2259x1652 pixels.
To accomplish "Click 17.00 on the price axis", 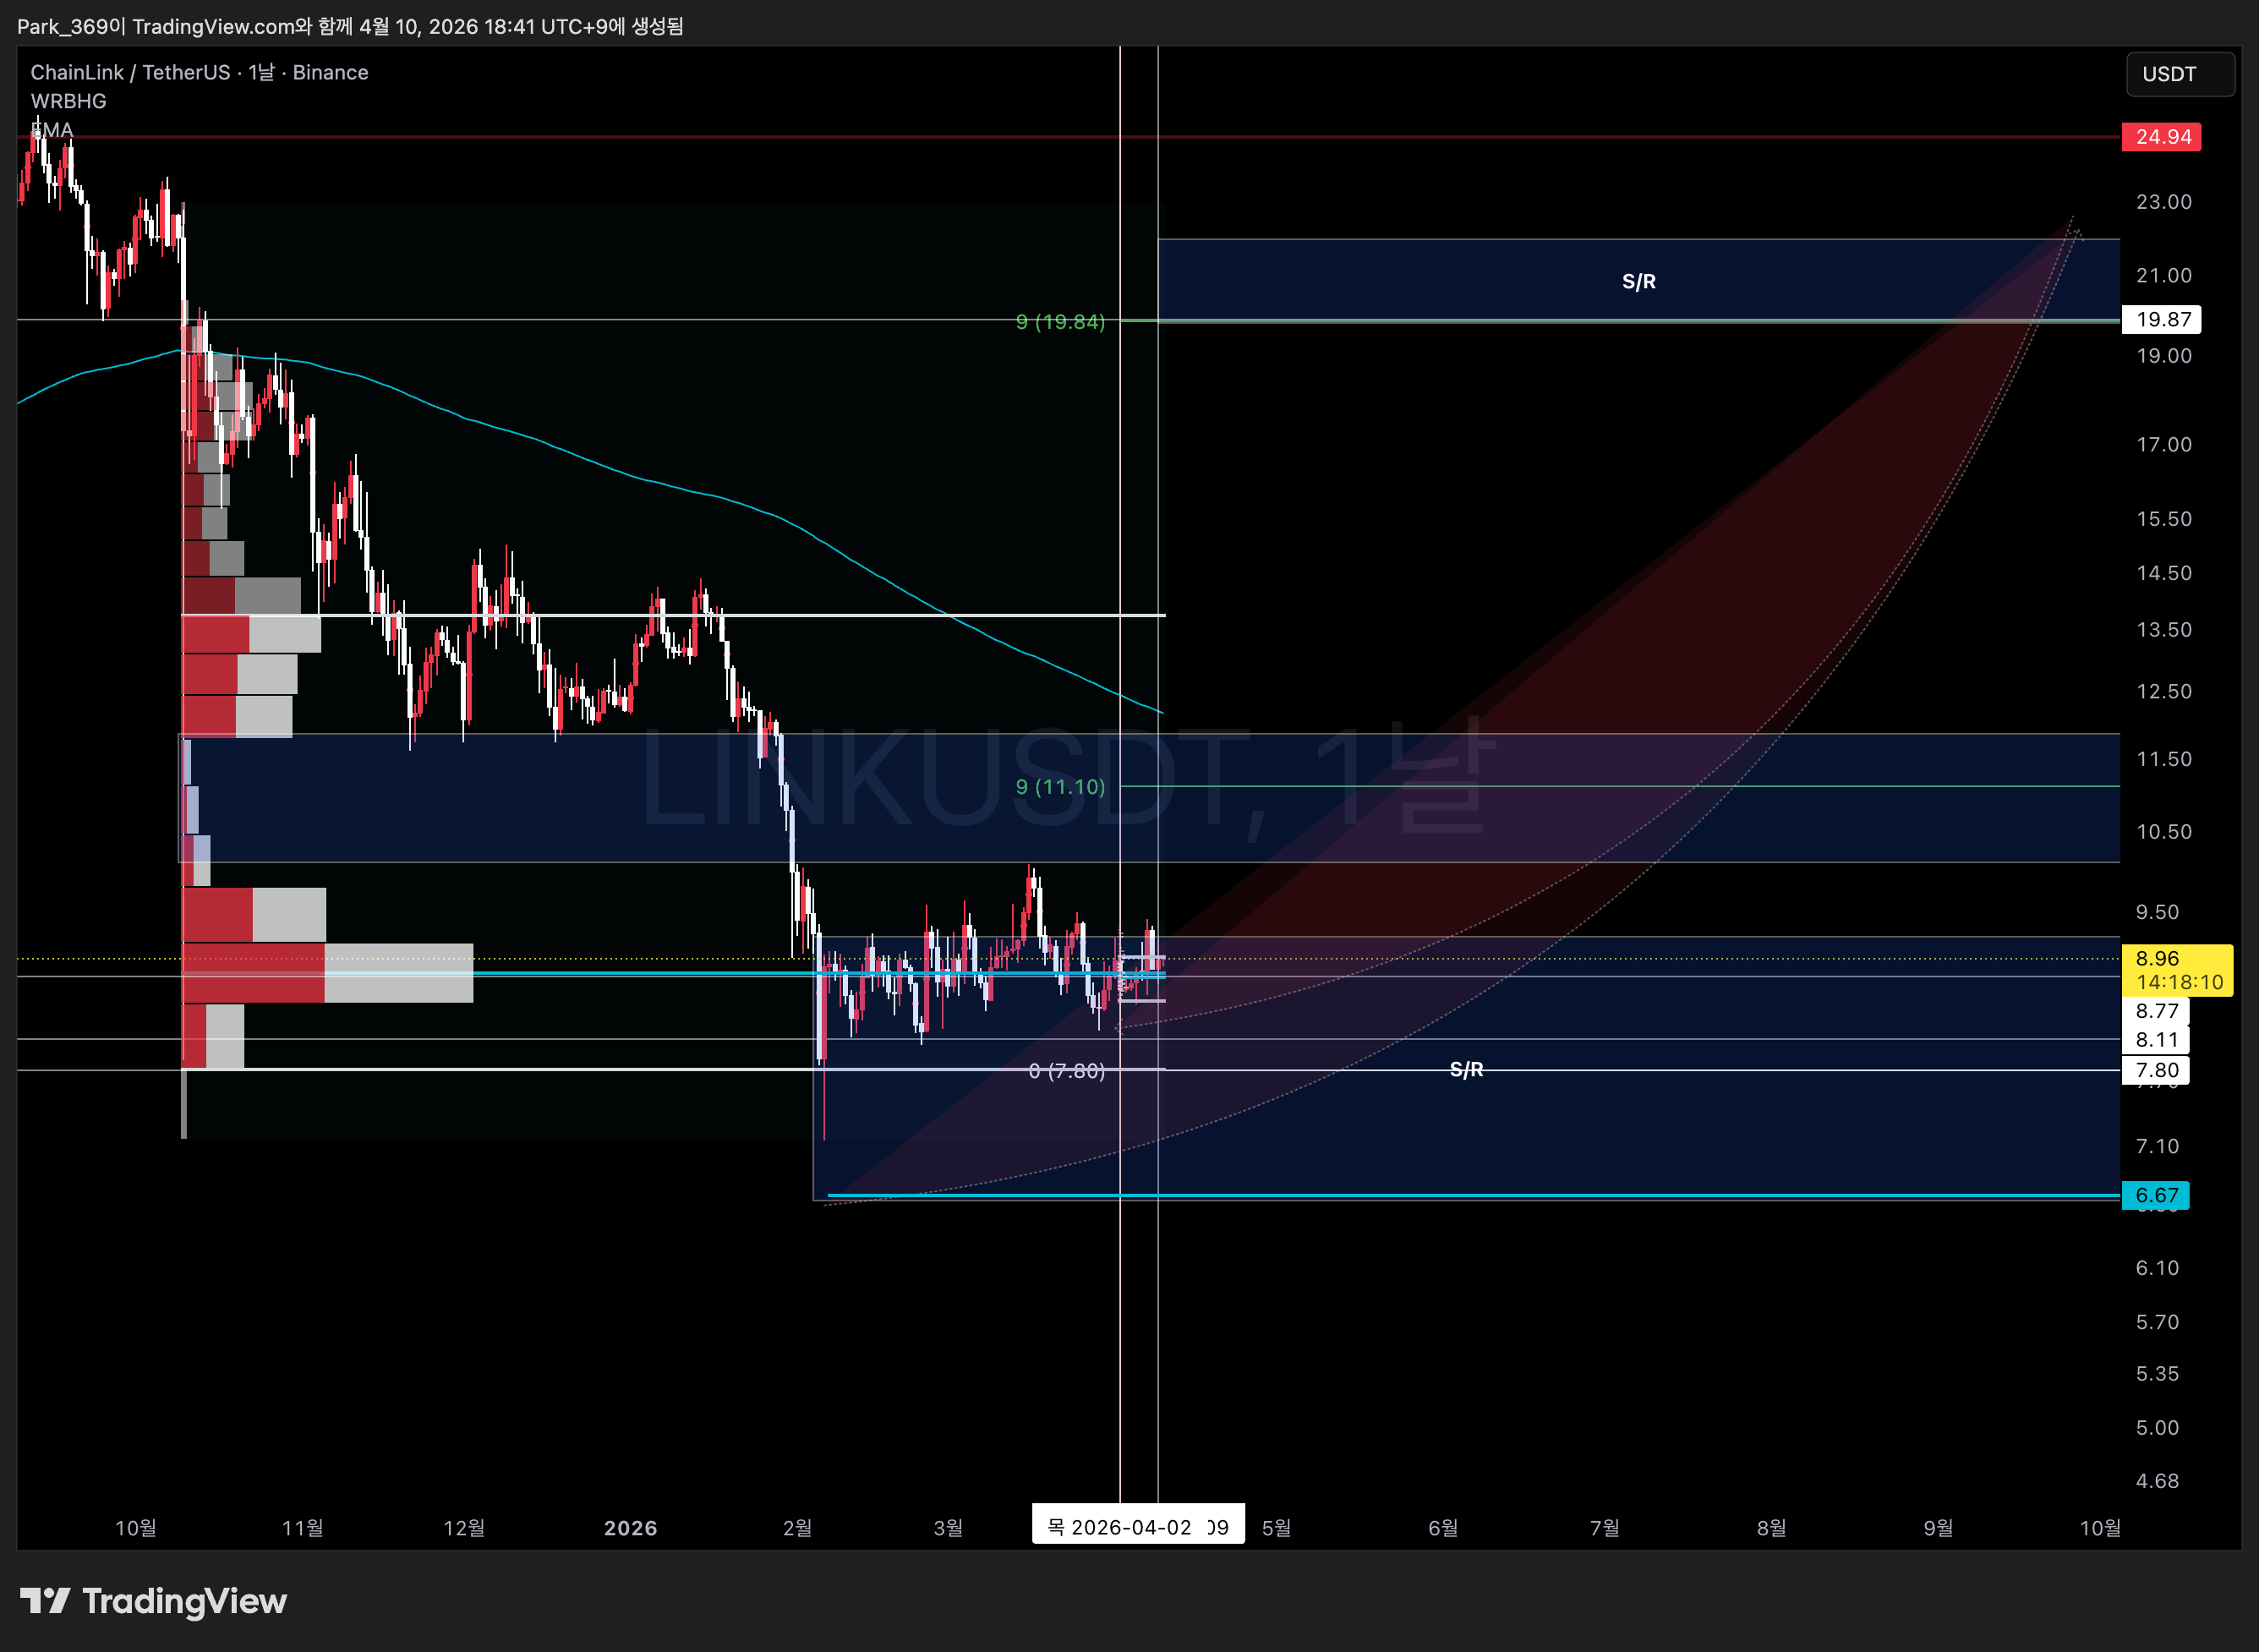I will point(2163,444).
